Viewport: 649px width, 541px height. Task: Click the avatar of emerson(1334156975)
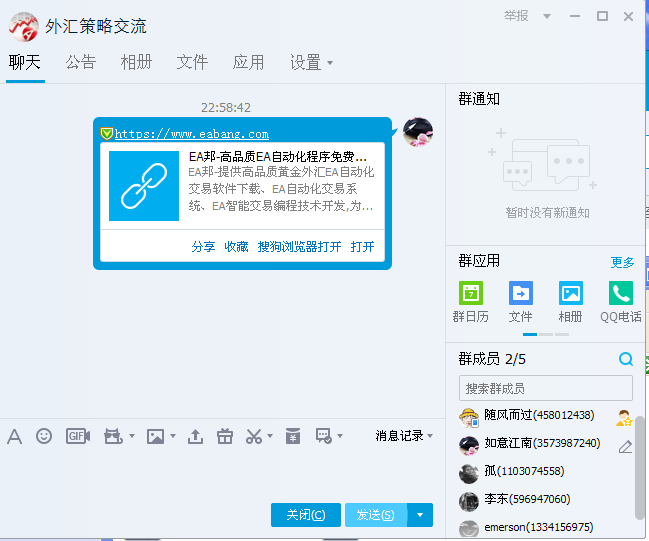click(x=469, y=529)
